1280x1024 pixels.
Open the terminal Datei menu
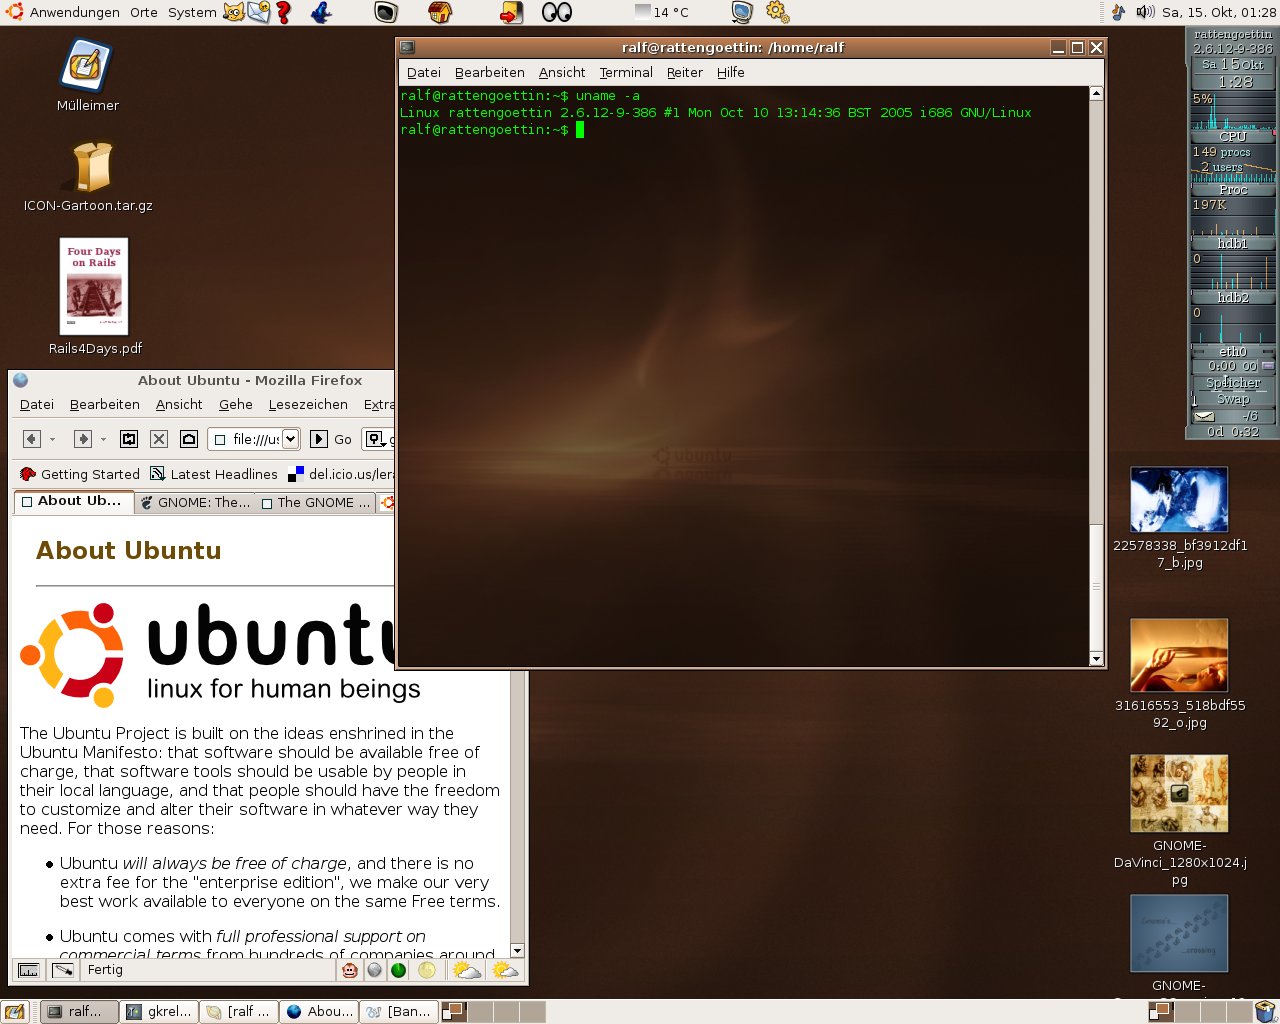(x=423, y=72)
